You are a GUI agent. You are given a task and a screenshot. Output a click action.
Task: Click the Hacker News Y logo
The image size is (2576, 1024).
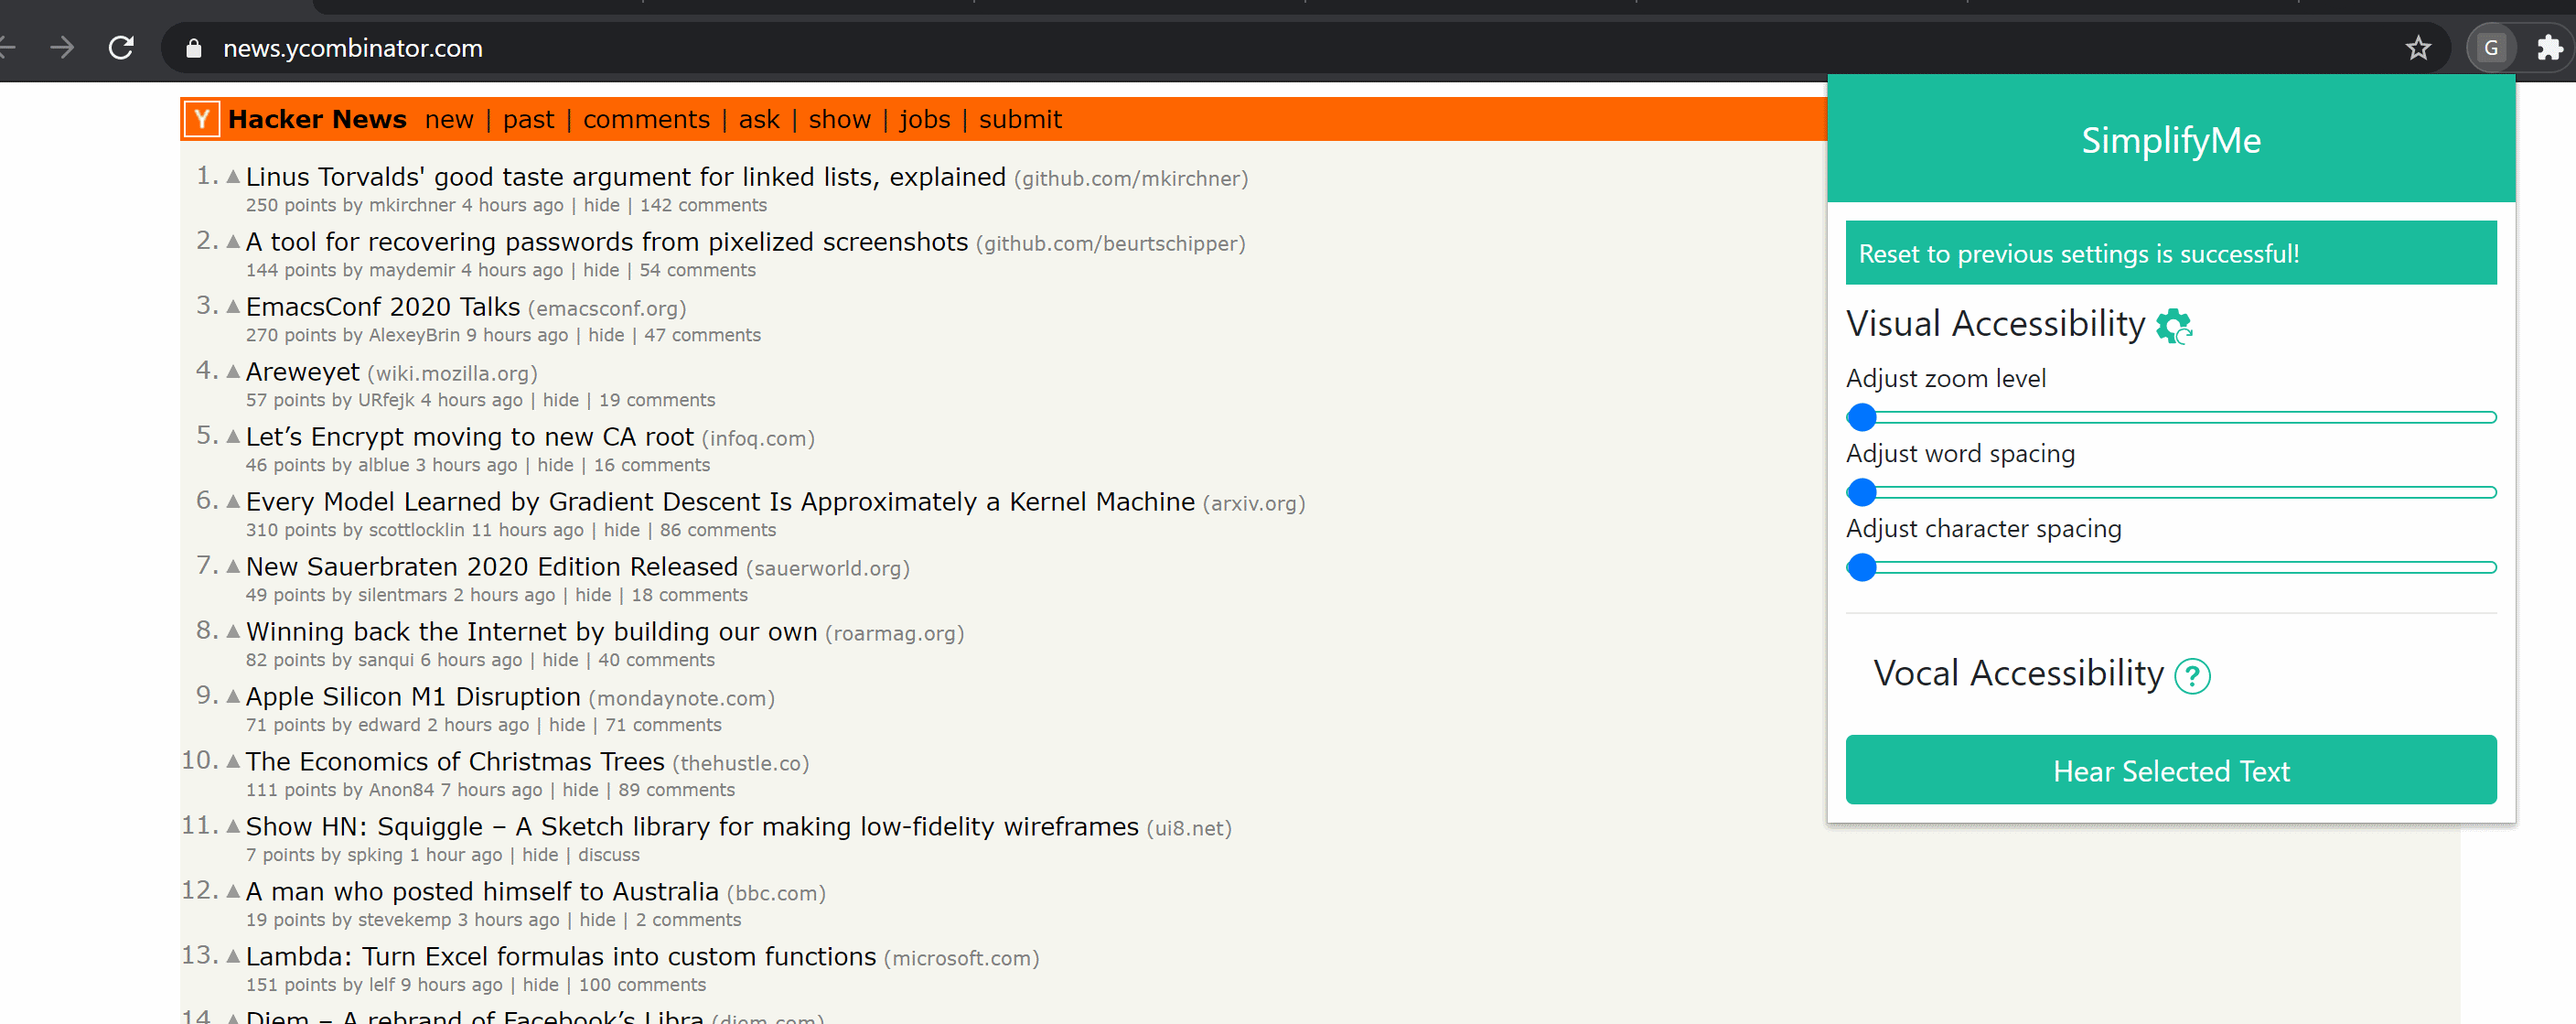[201, 119]
